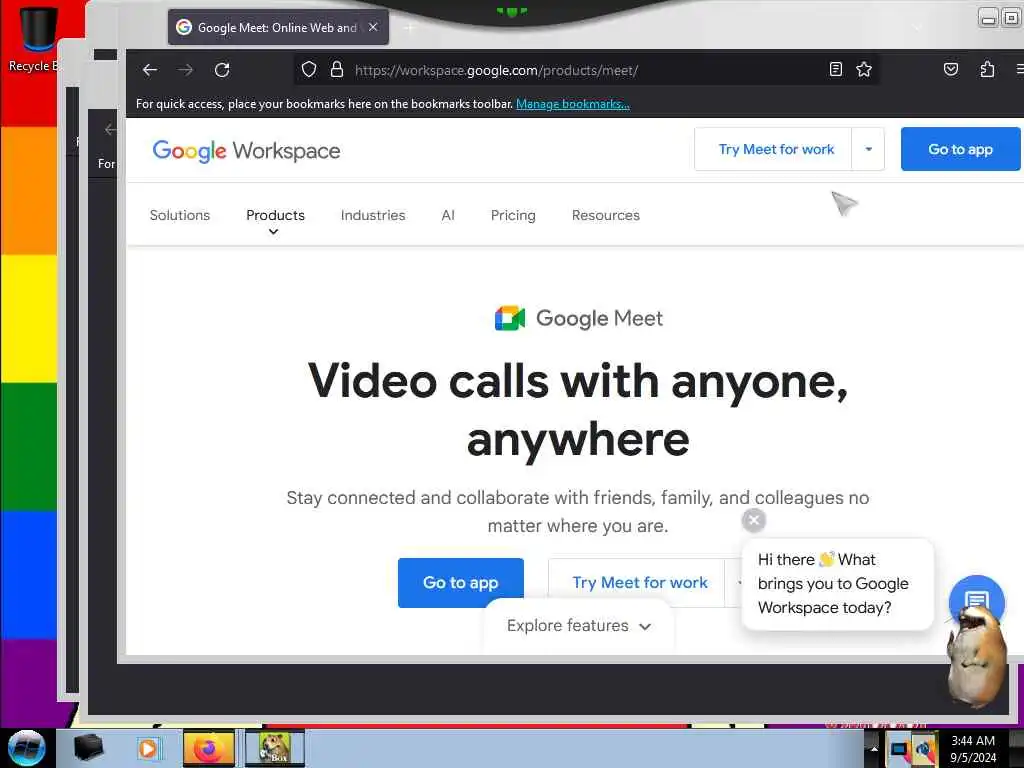Click the volume tray icon
Screen dimensions: 1024x768
[924, 749]
